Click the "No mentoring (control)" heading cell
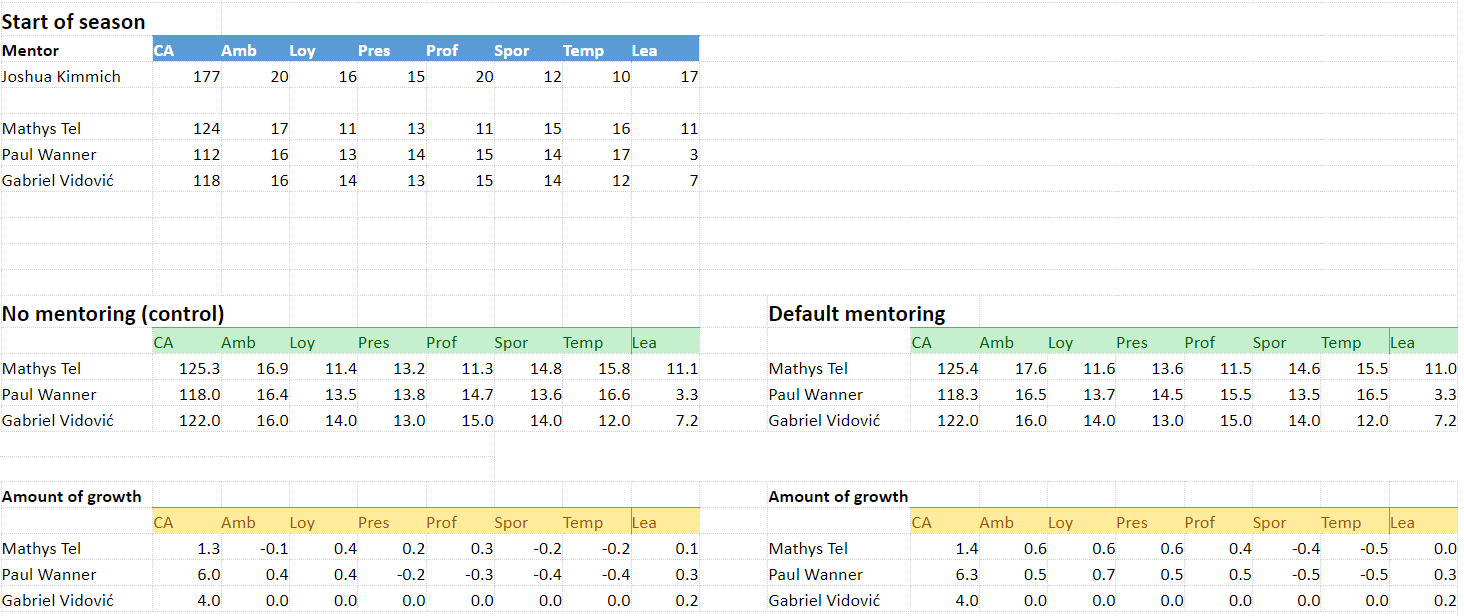This screenshot has height=616, width=1464. pos(113,314)
